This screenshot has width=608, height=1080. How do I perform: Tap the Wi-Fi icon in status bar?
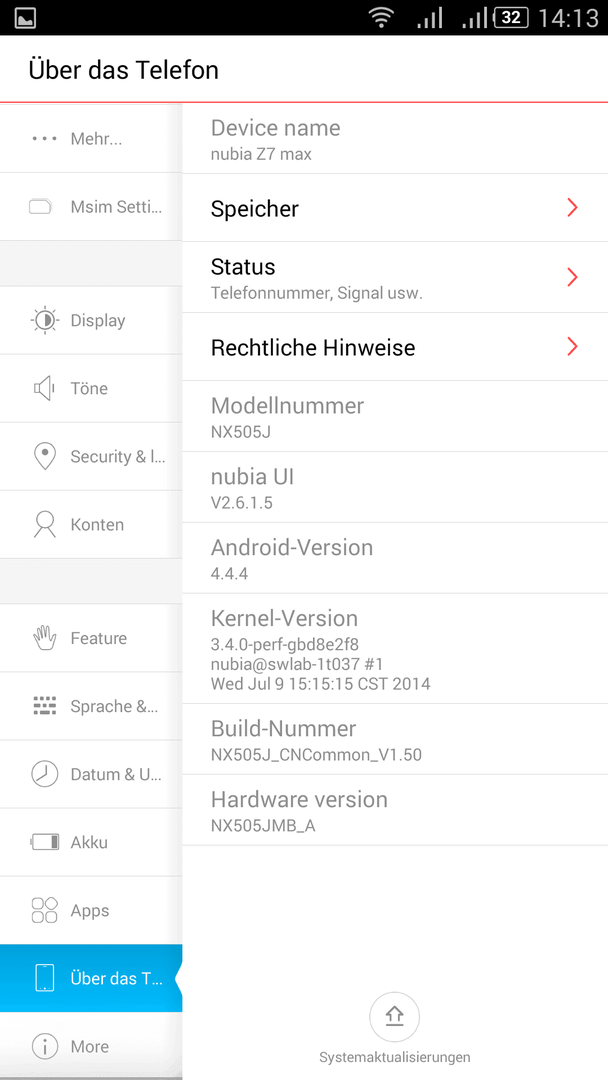point(381,18)
